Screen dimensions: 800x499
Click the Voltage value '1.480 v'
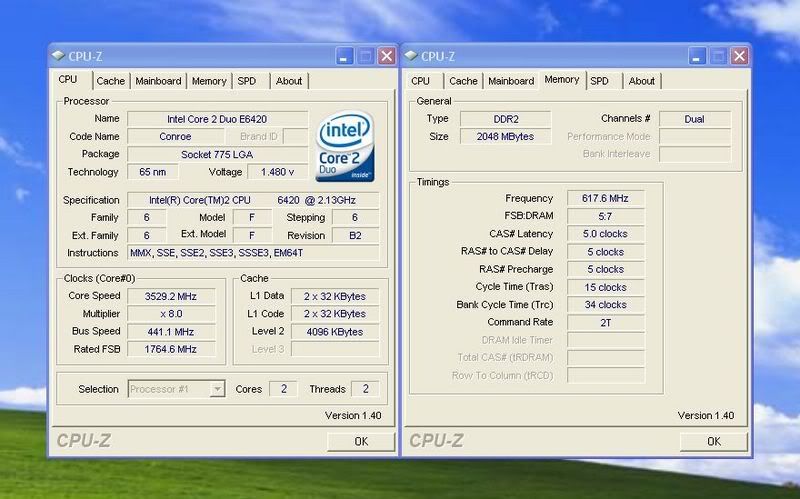point(278,172)
